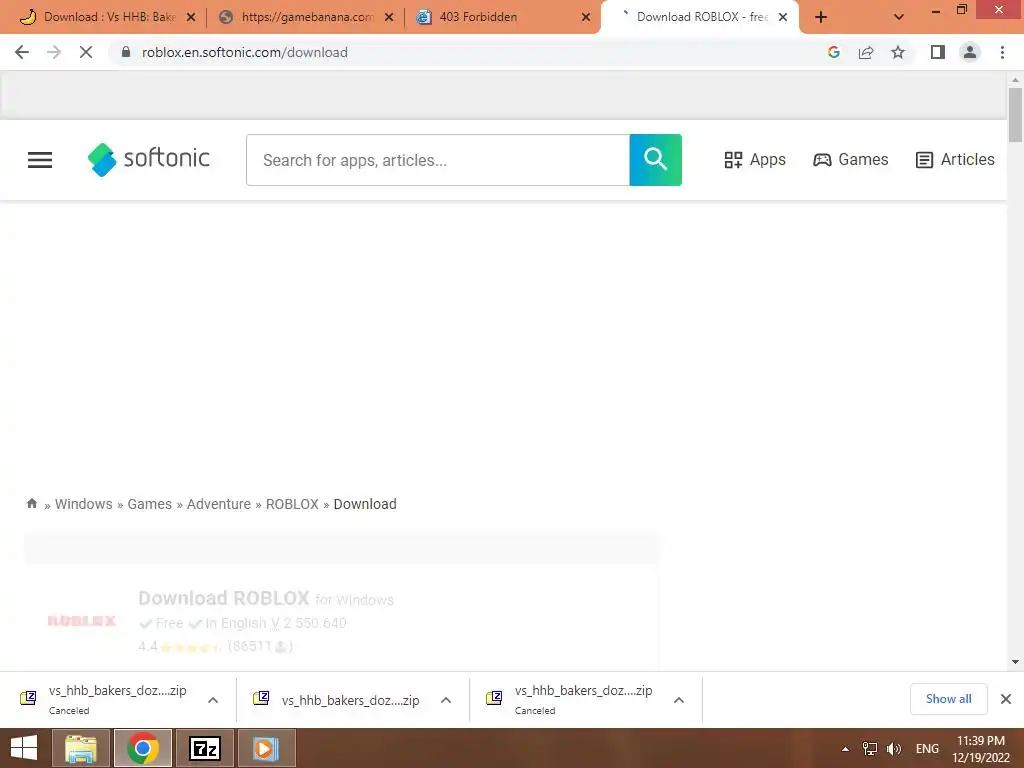Click the ENG language indicator
This screenshot has width=1024, height=768.
[x=927, y=748]
